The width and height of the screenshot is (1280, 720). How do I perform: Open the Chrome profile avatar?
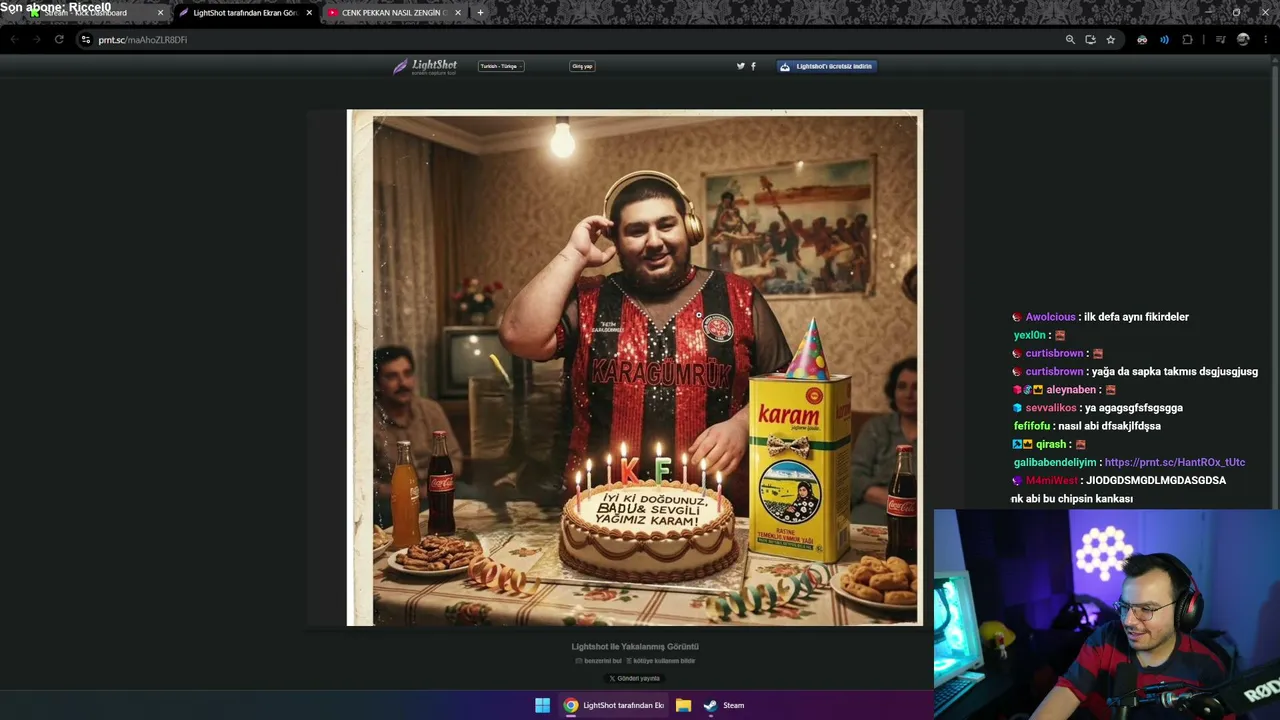click(1243, 40)
